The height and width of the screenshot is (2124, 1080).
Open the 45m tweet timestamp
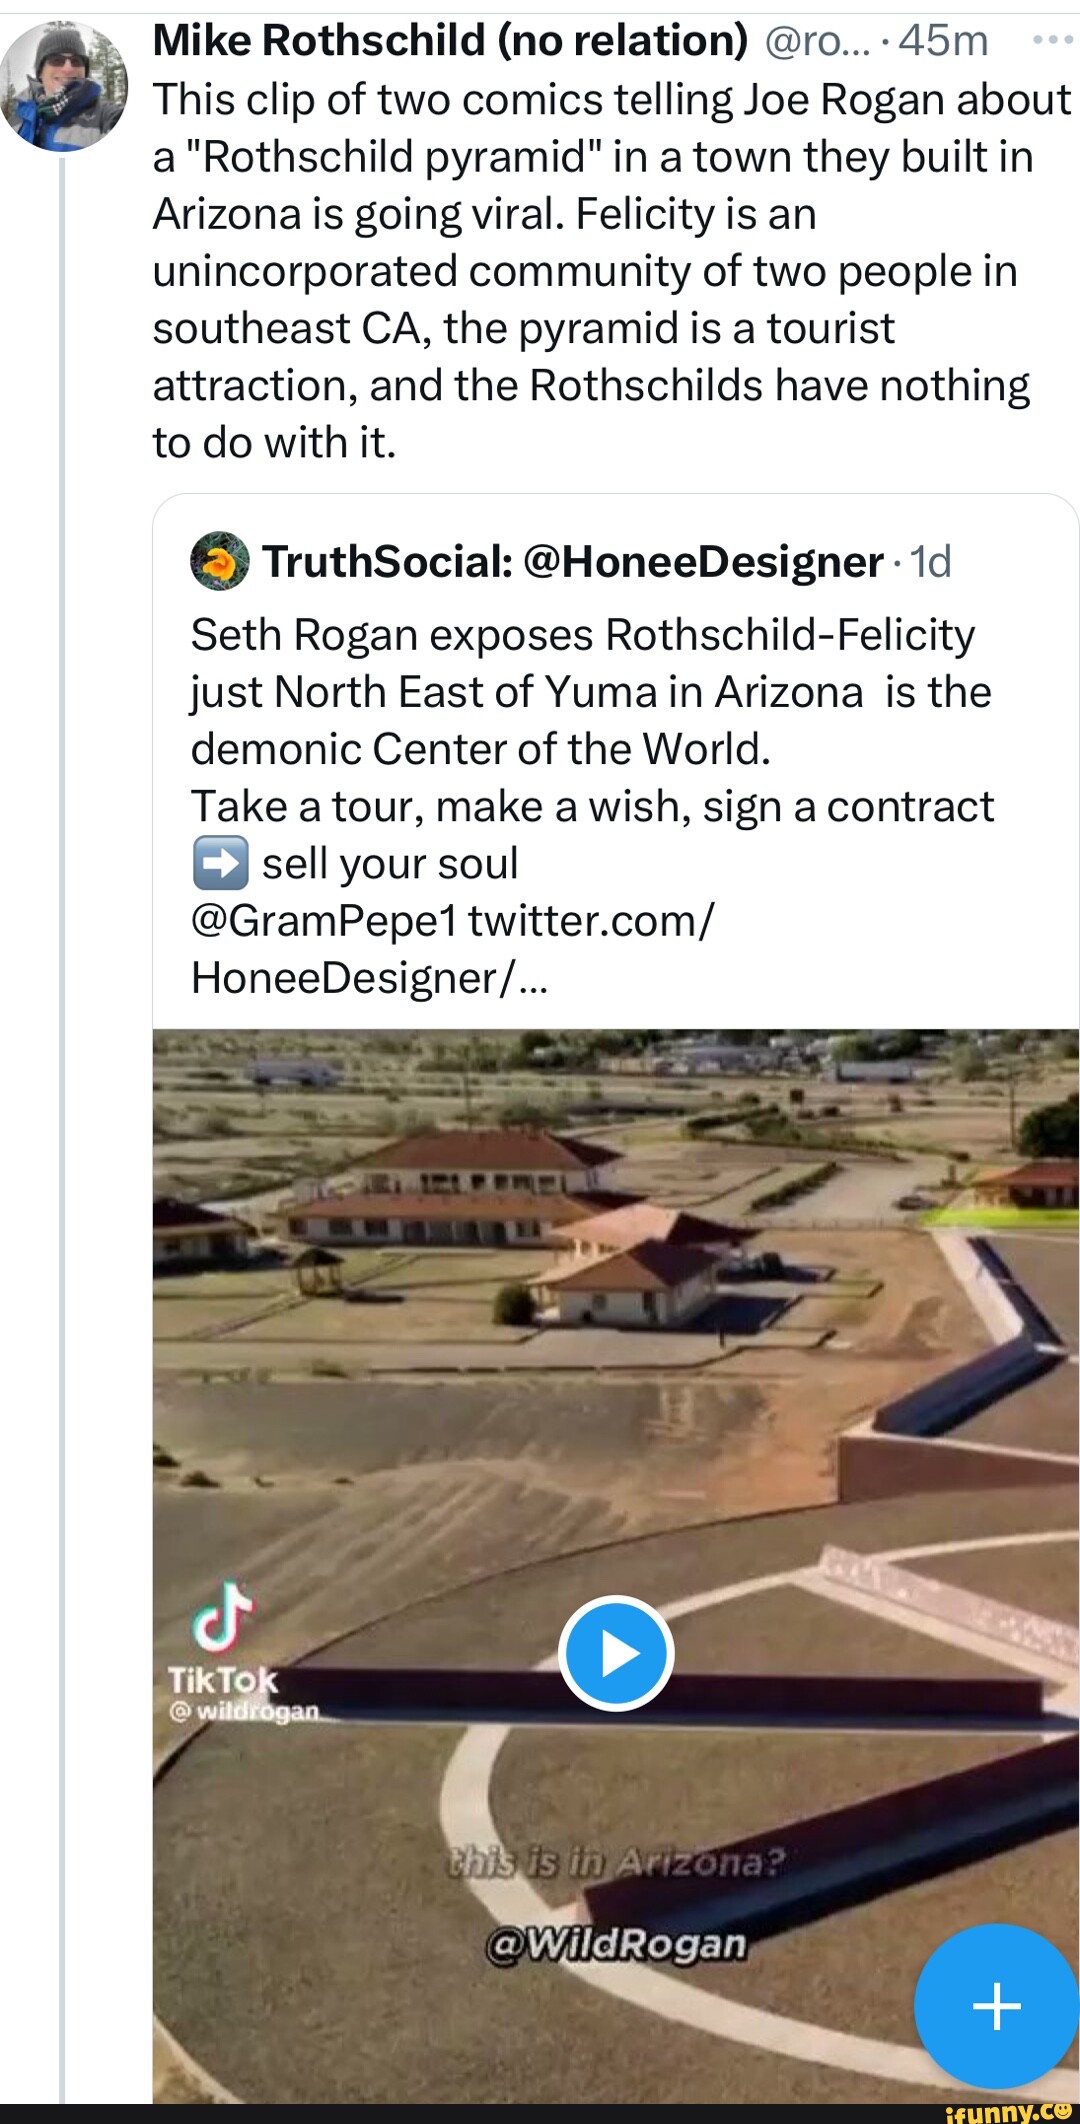[x=943, y=41]
